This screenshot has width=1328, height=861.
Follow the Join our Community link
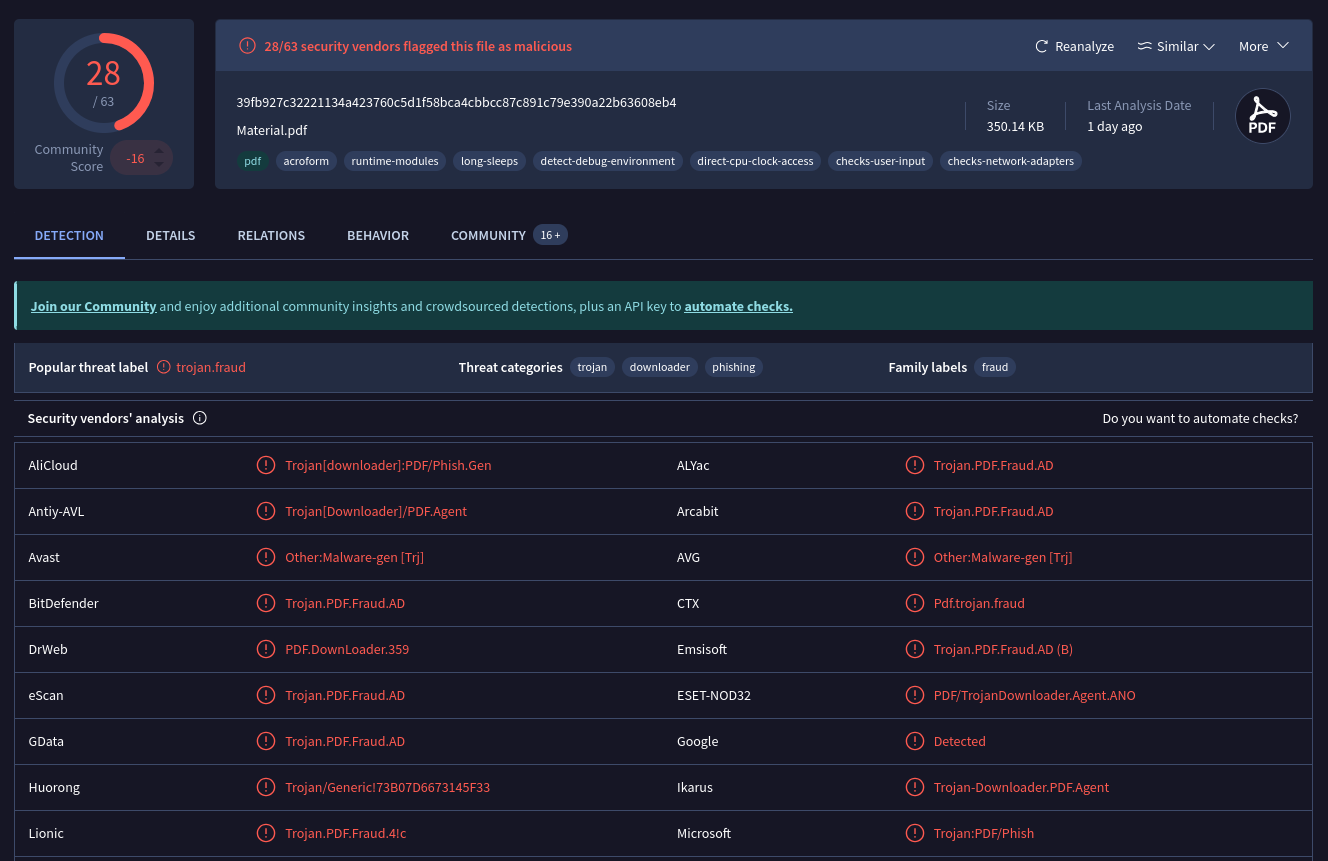coord(94,306)
